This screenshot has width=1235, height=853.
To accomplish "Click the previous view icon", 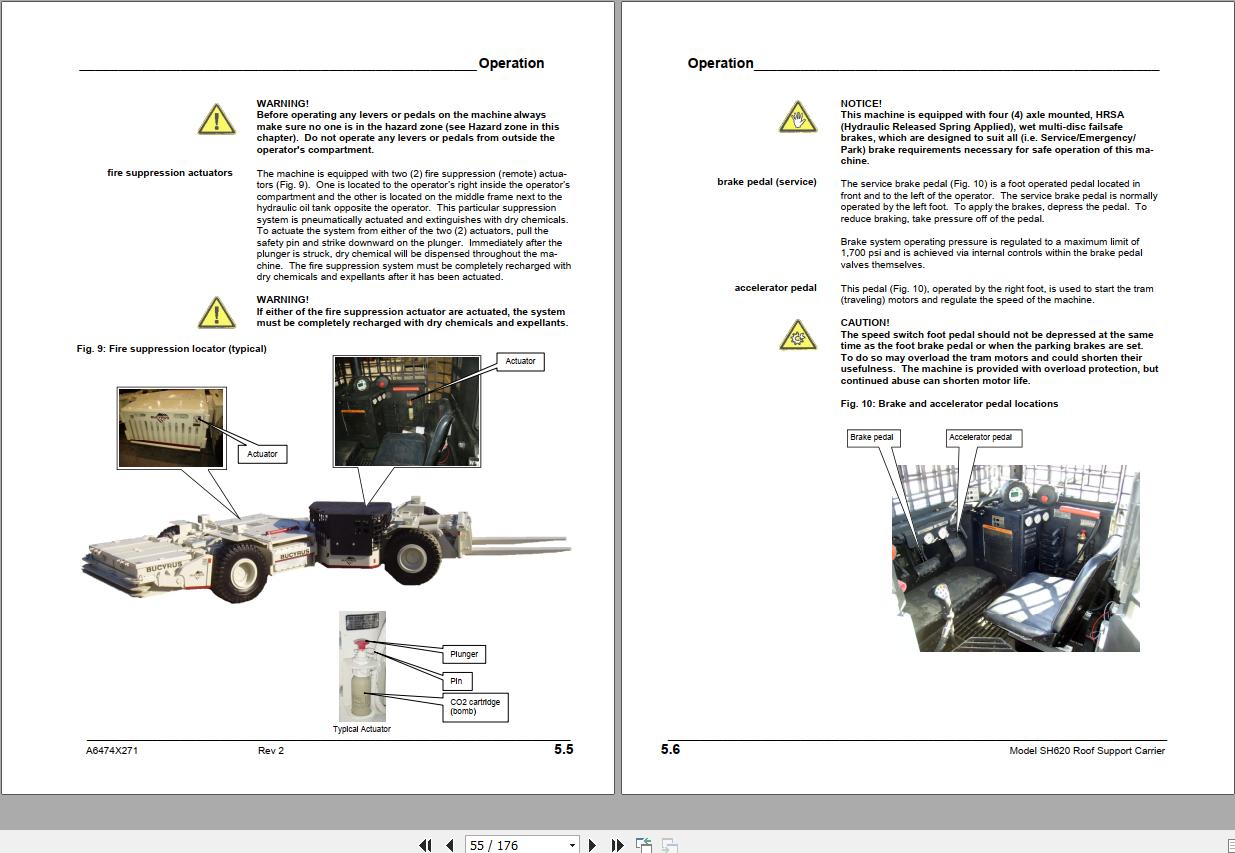I will click(642, 845).
